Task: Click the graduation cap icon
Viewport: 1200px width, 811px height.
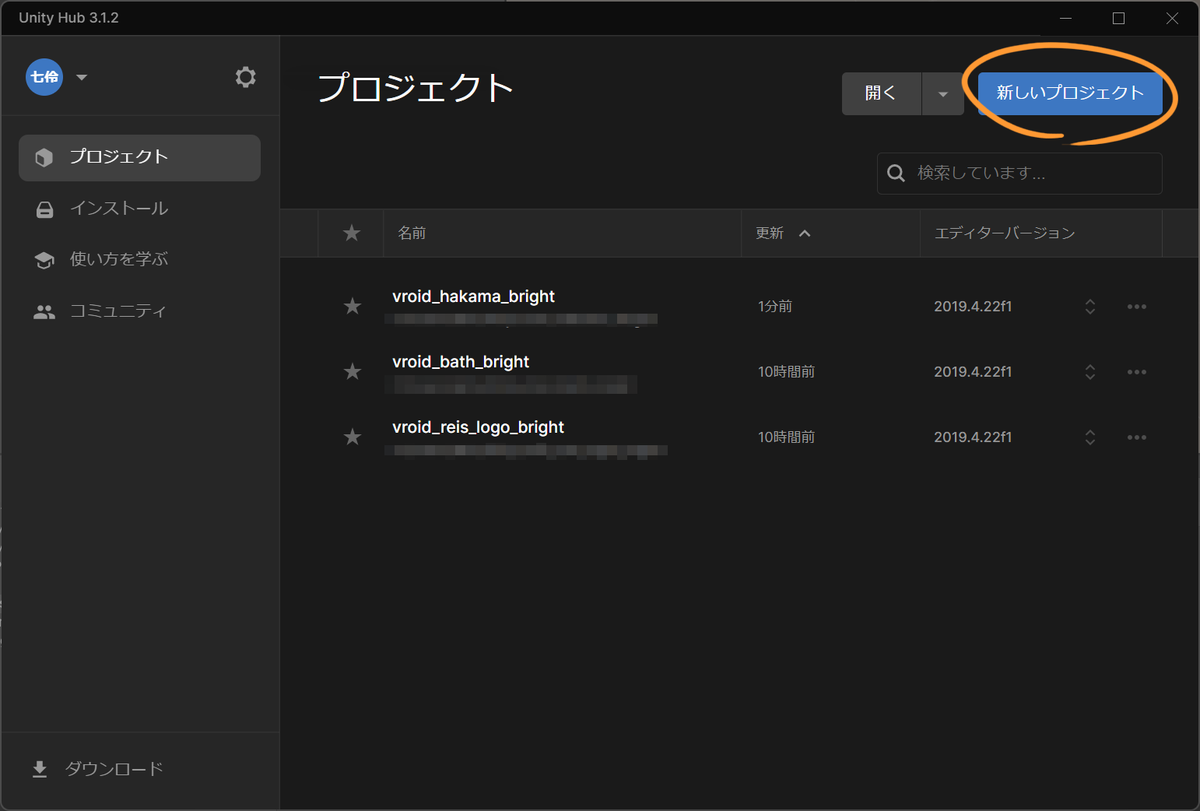Action: (x=44, y=260)
